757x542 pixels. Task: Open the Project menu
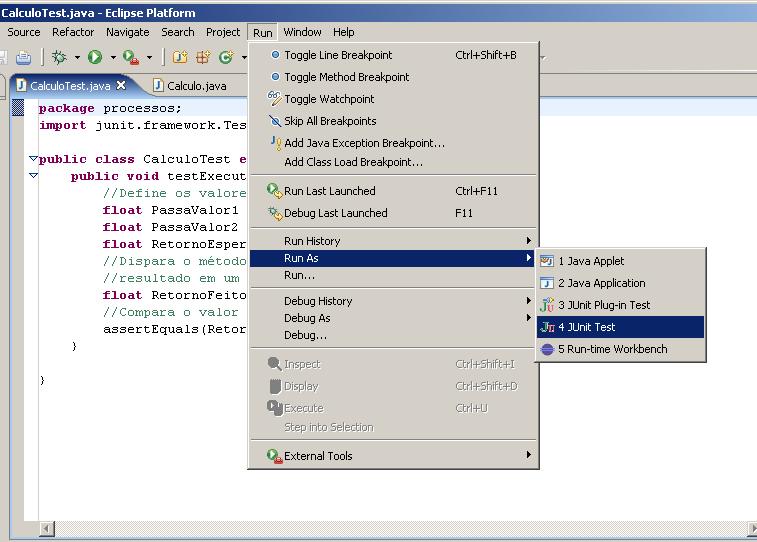pyautogui.click(x=223, y=32)
